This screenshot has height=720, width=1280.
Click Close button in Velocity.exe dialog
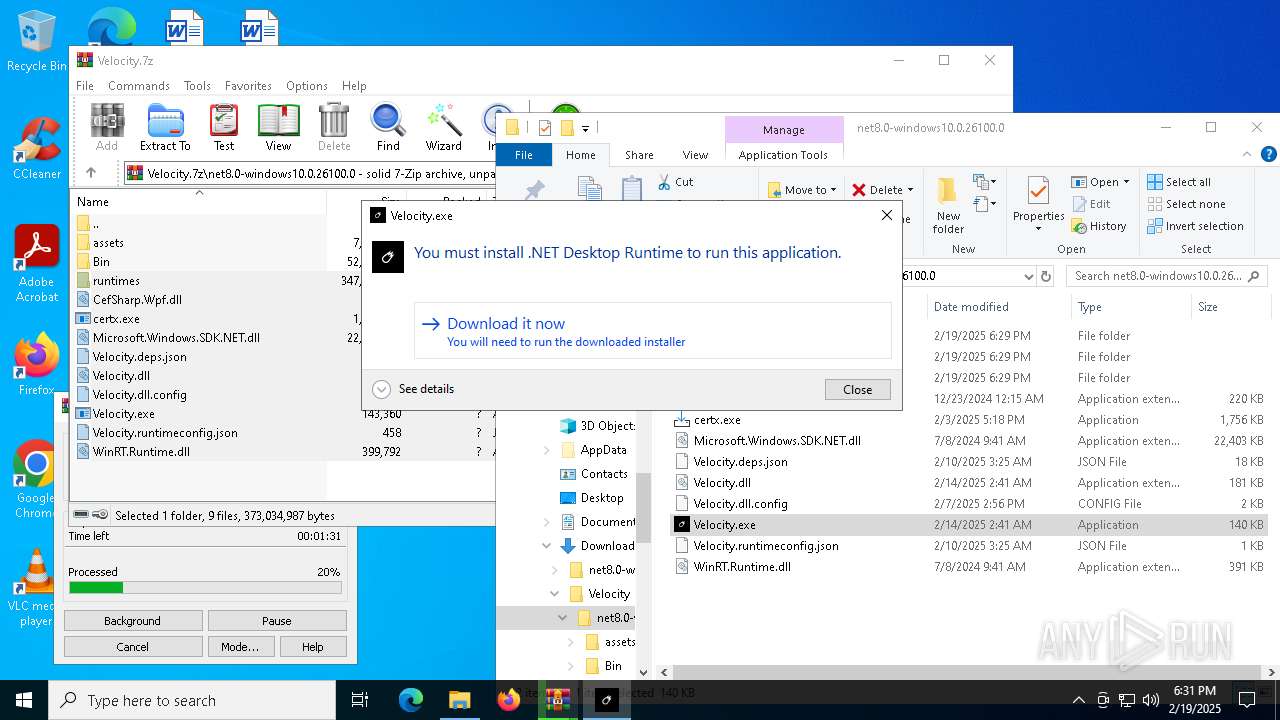857,390
